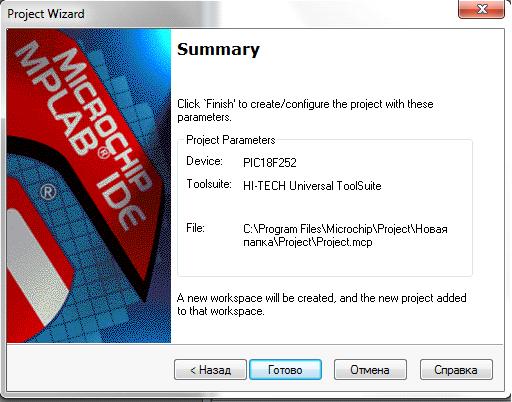Close the Project Wizard dialog
The image size is (512, 402).
point(482,9)
